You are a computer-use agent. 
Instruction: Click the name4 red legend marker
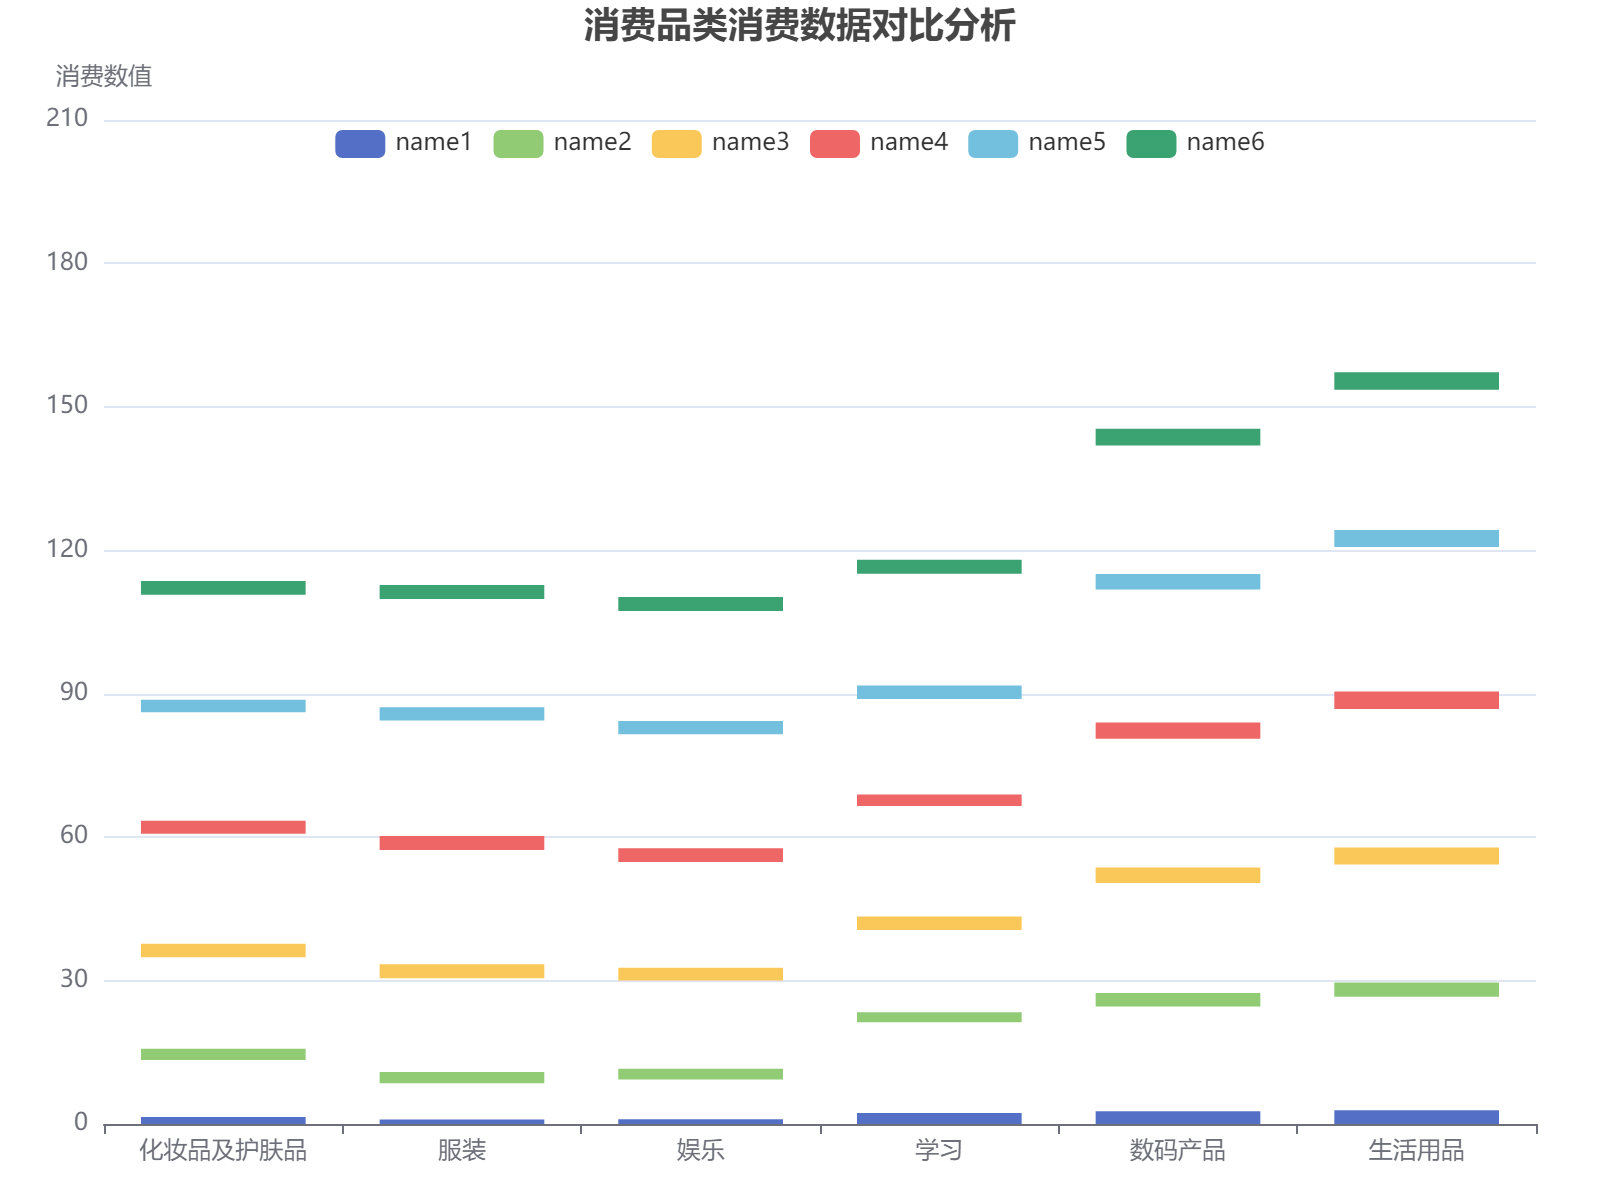834,142
